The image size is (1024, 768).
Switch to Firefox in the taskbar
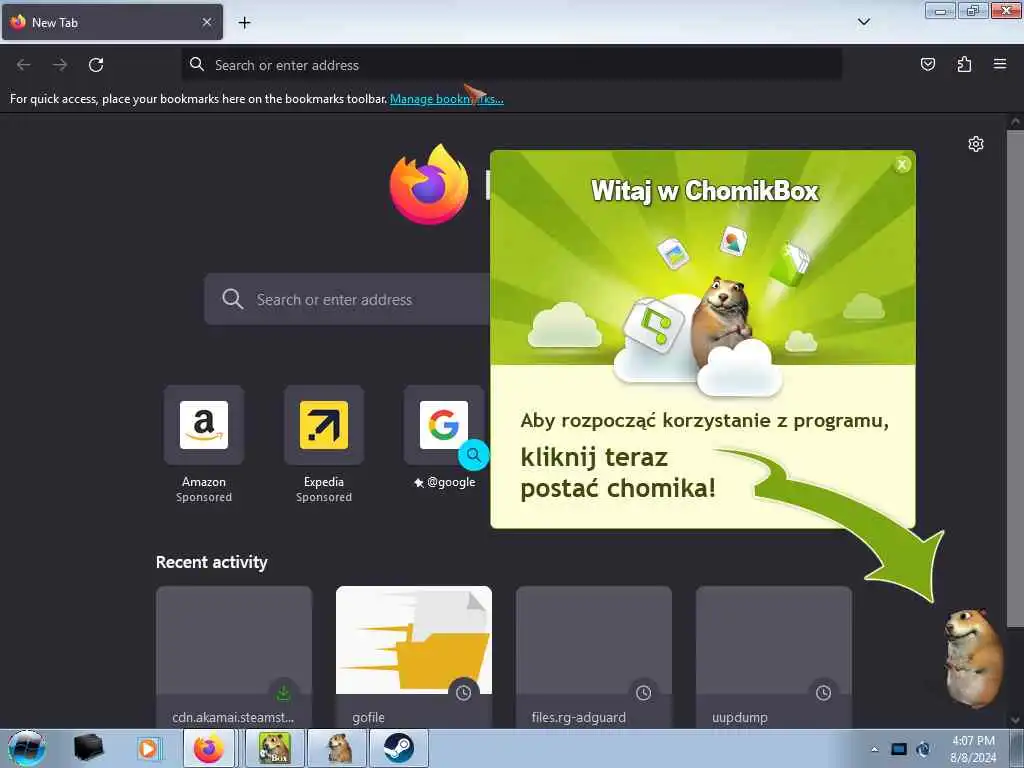pyautogui.click(x=208, y=748)
